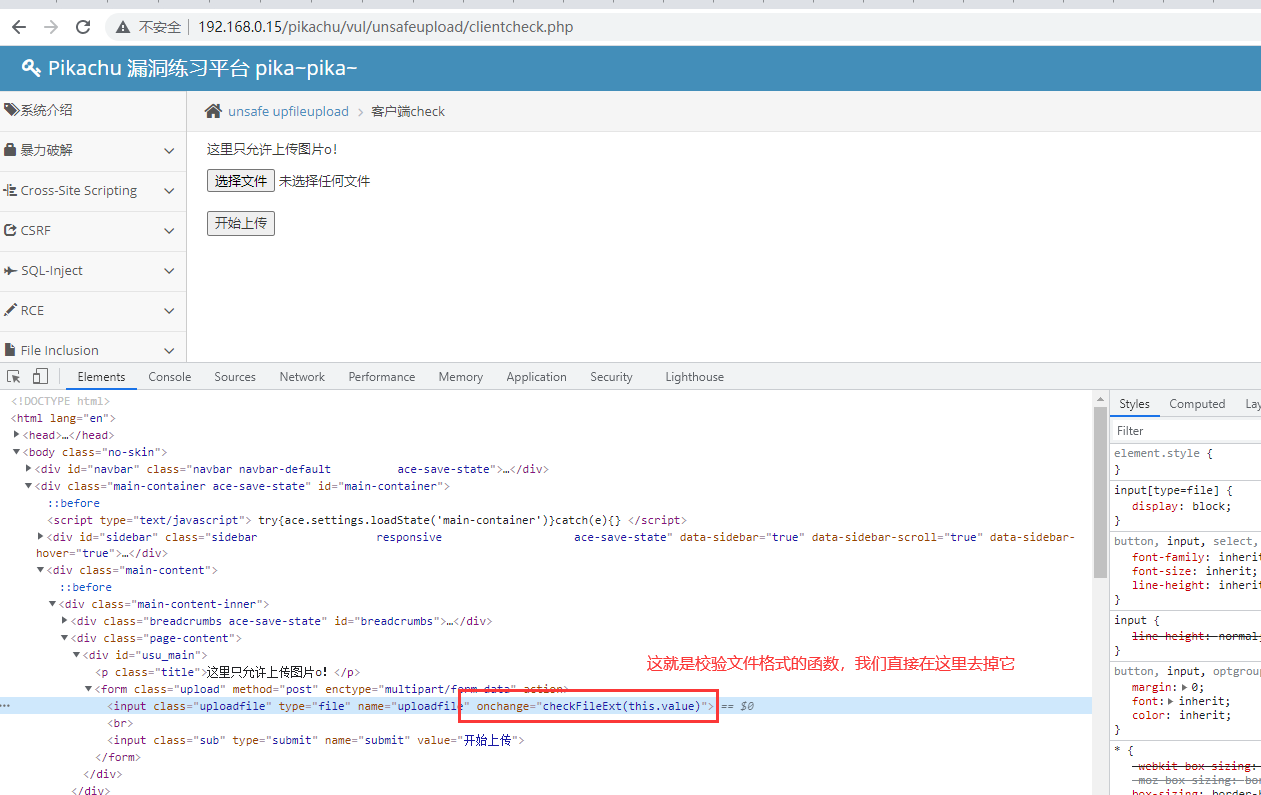Click the browser back arrow
The width and height of the screenshot is (1261, 795).
pyautogui.click(x=18, y=27)
